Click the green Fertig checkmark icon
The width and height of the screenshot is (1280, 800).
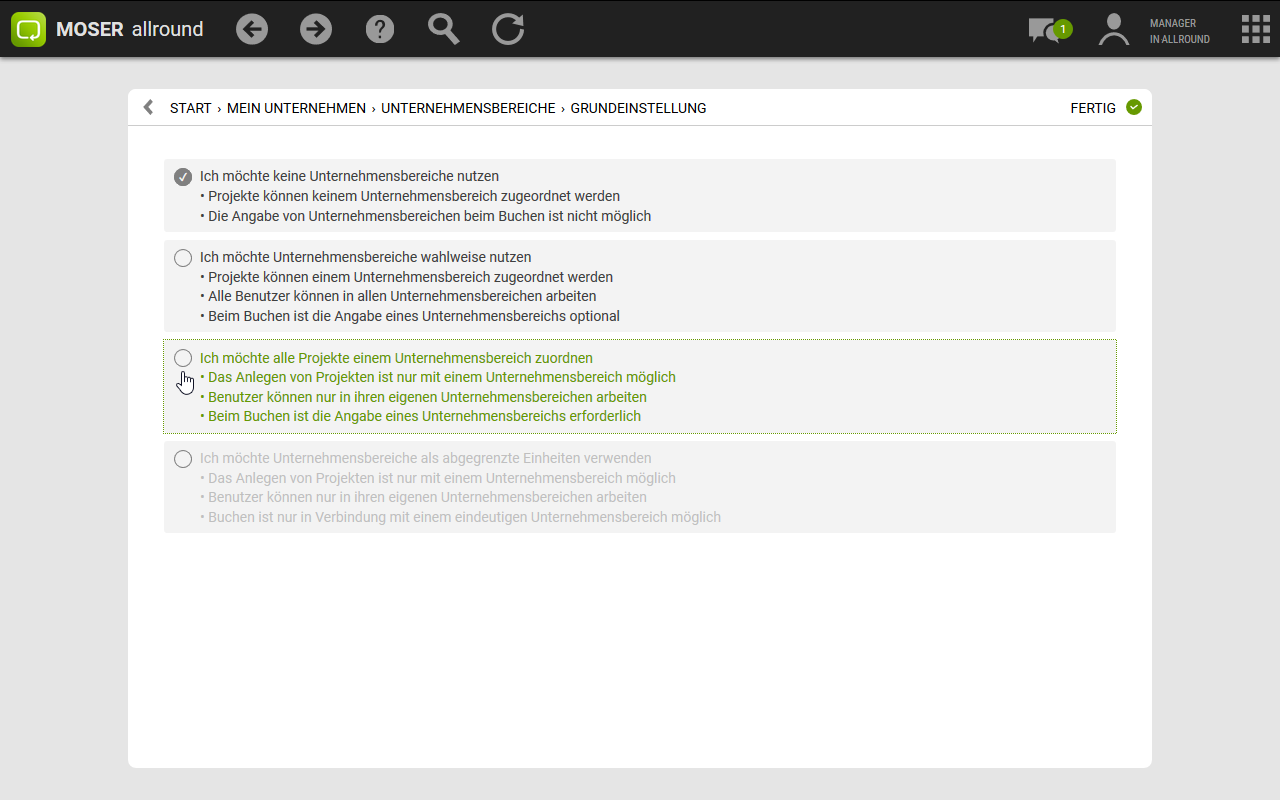[x=1133, y=108]
